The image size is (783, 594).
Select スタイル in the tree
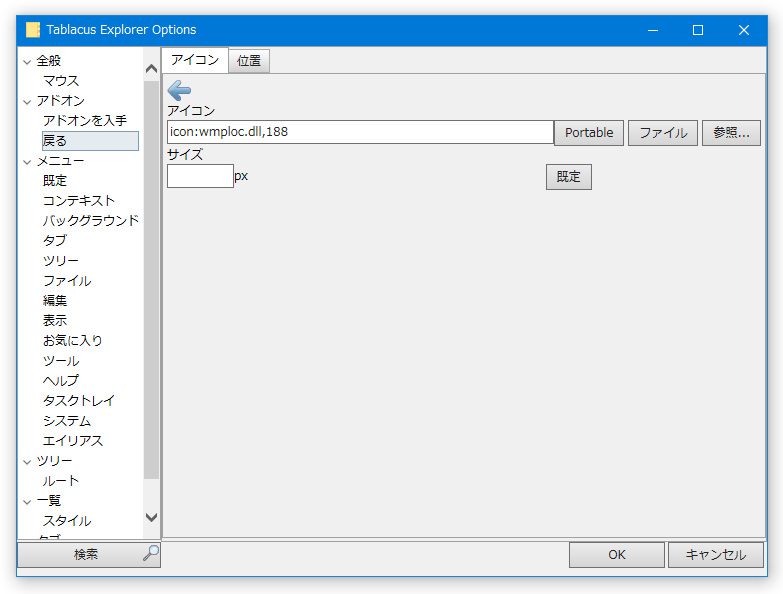tap(67, 521)
